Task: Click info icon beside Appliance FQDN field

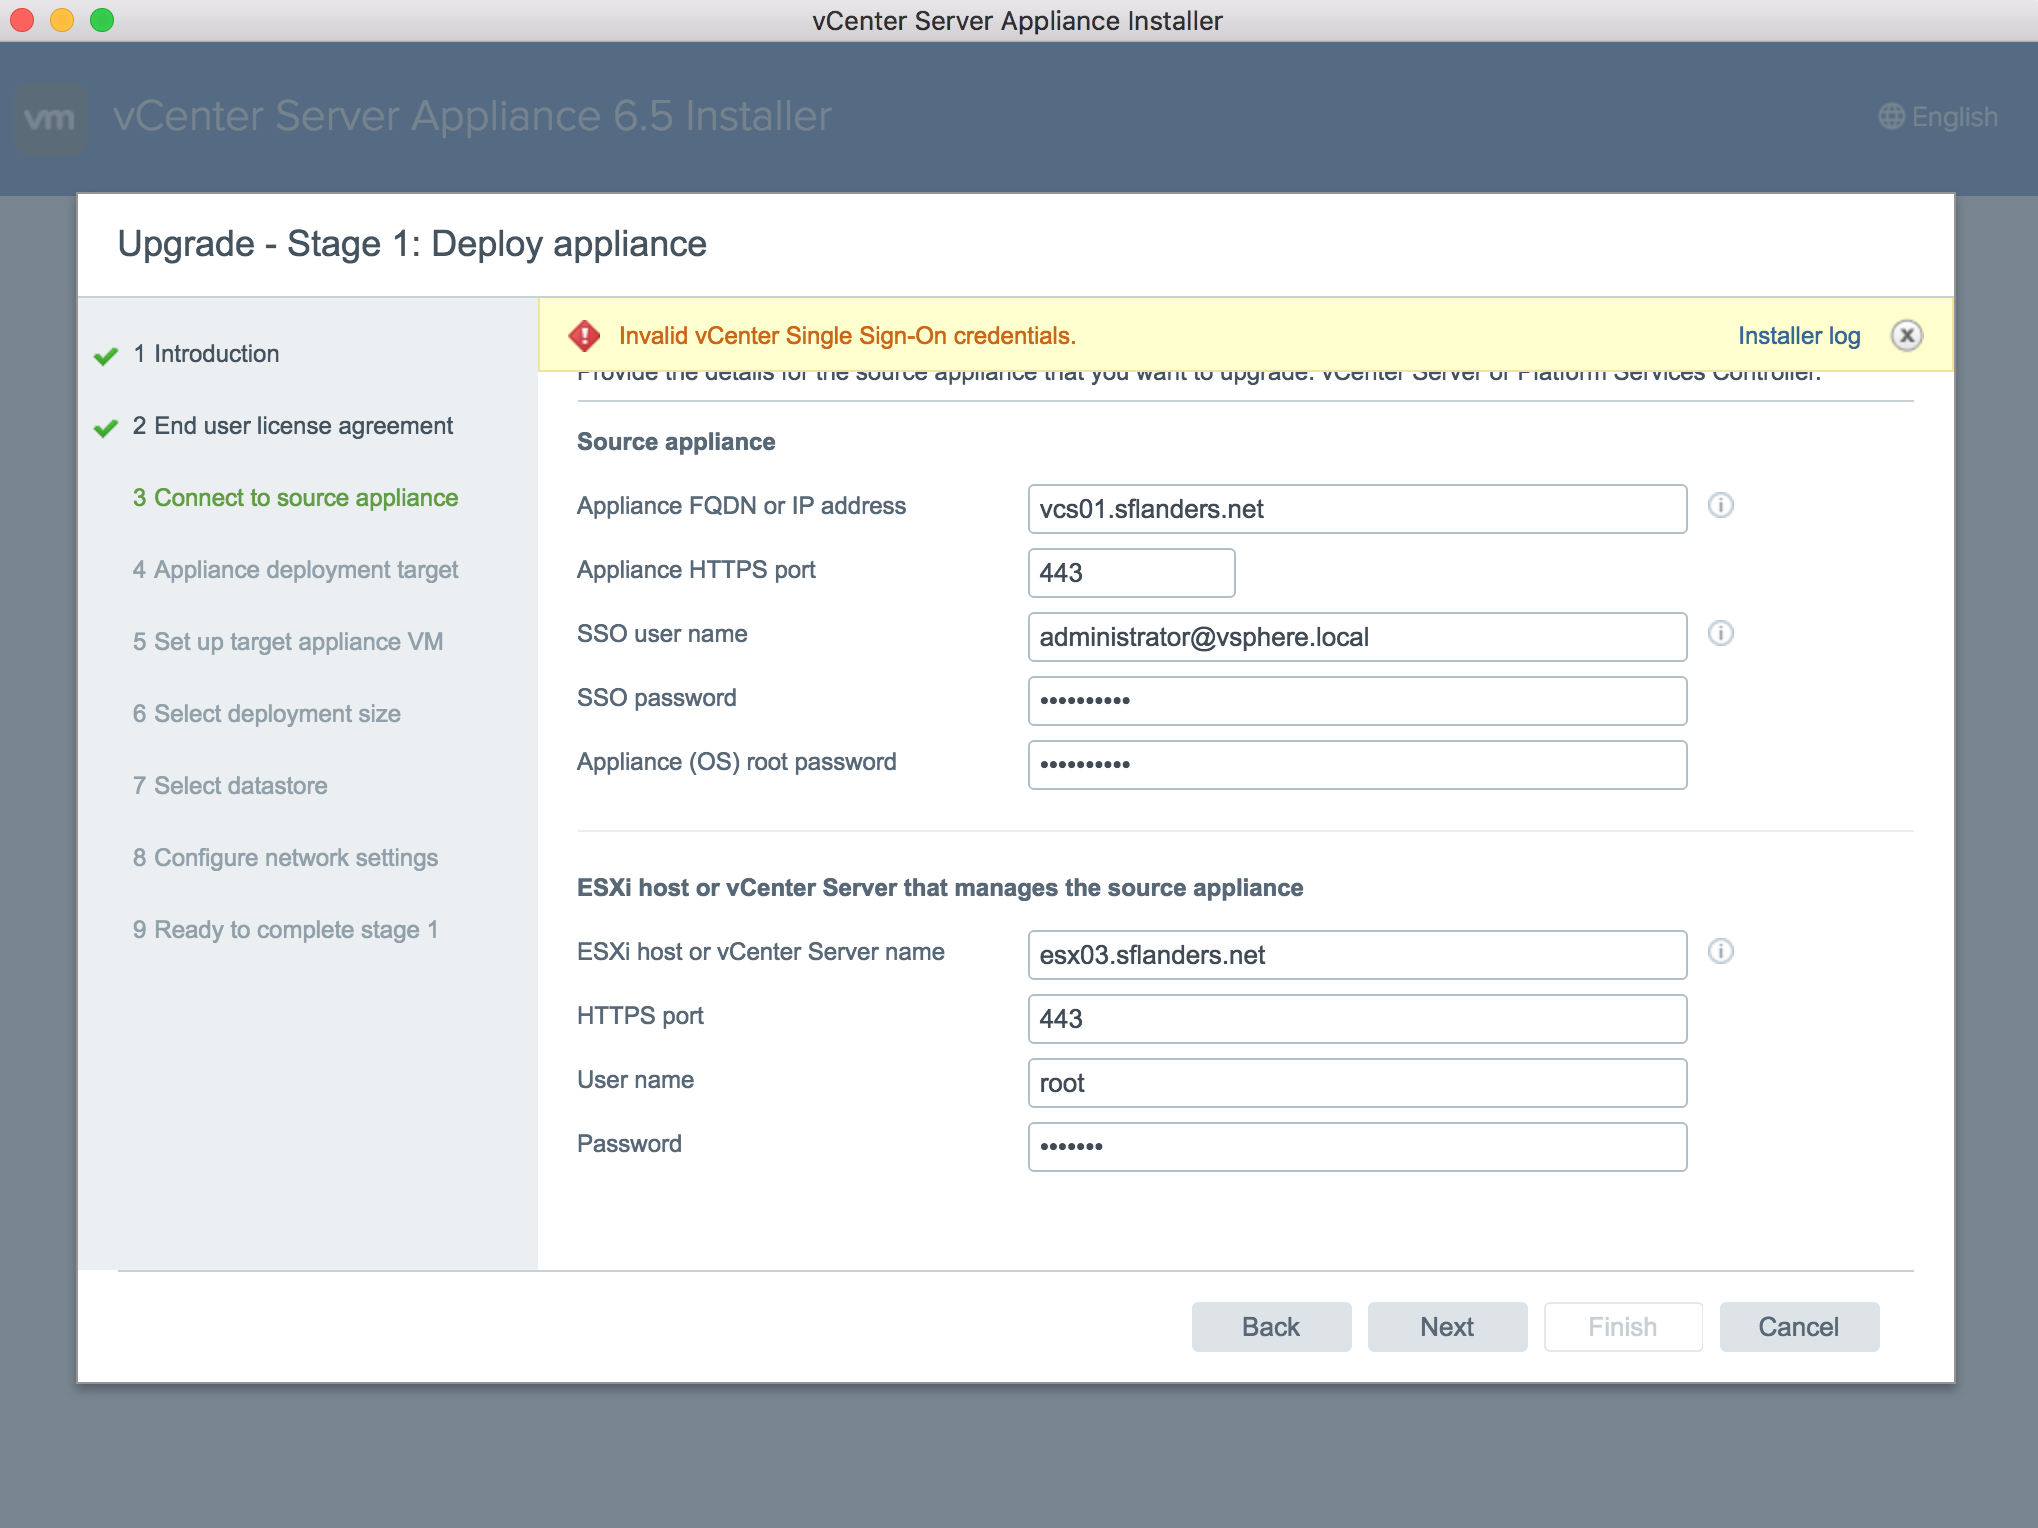Action: [1720, 506]
